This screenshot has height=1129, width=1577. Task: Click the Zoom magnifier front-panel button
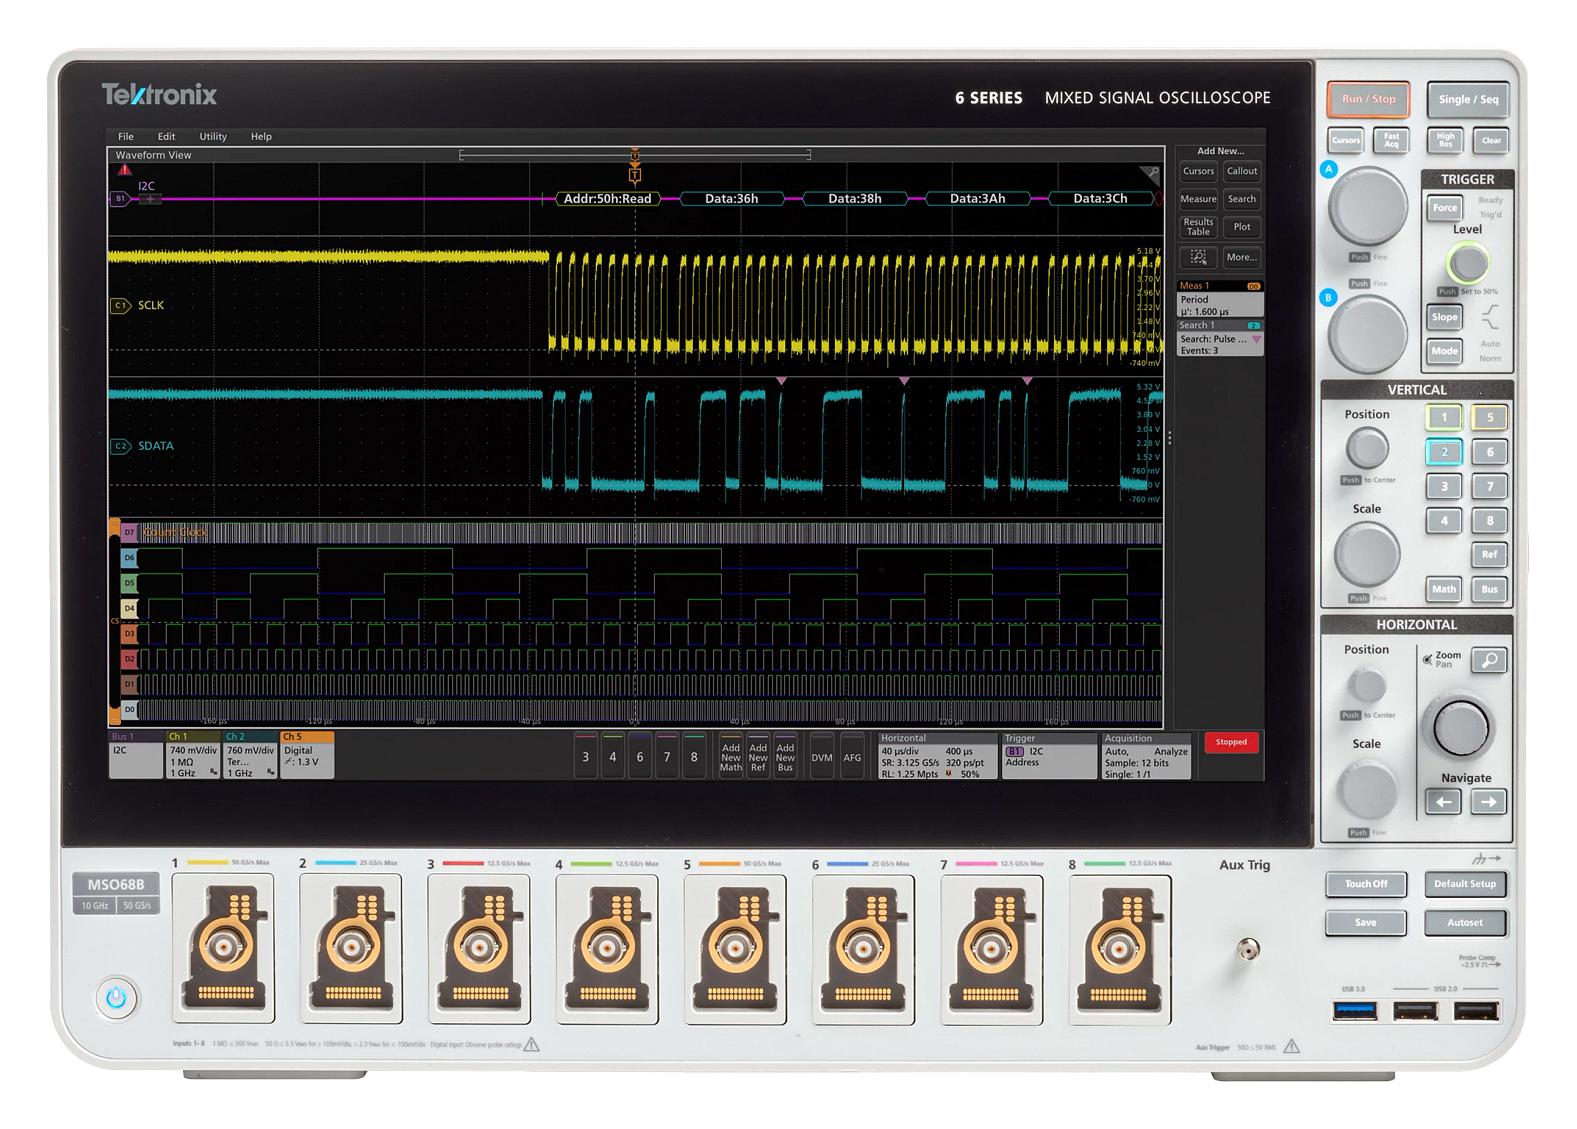tap(1488, 660)
